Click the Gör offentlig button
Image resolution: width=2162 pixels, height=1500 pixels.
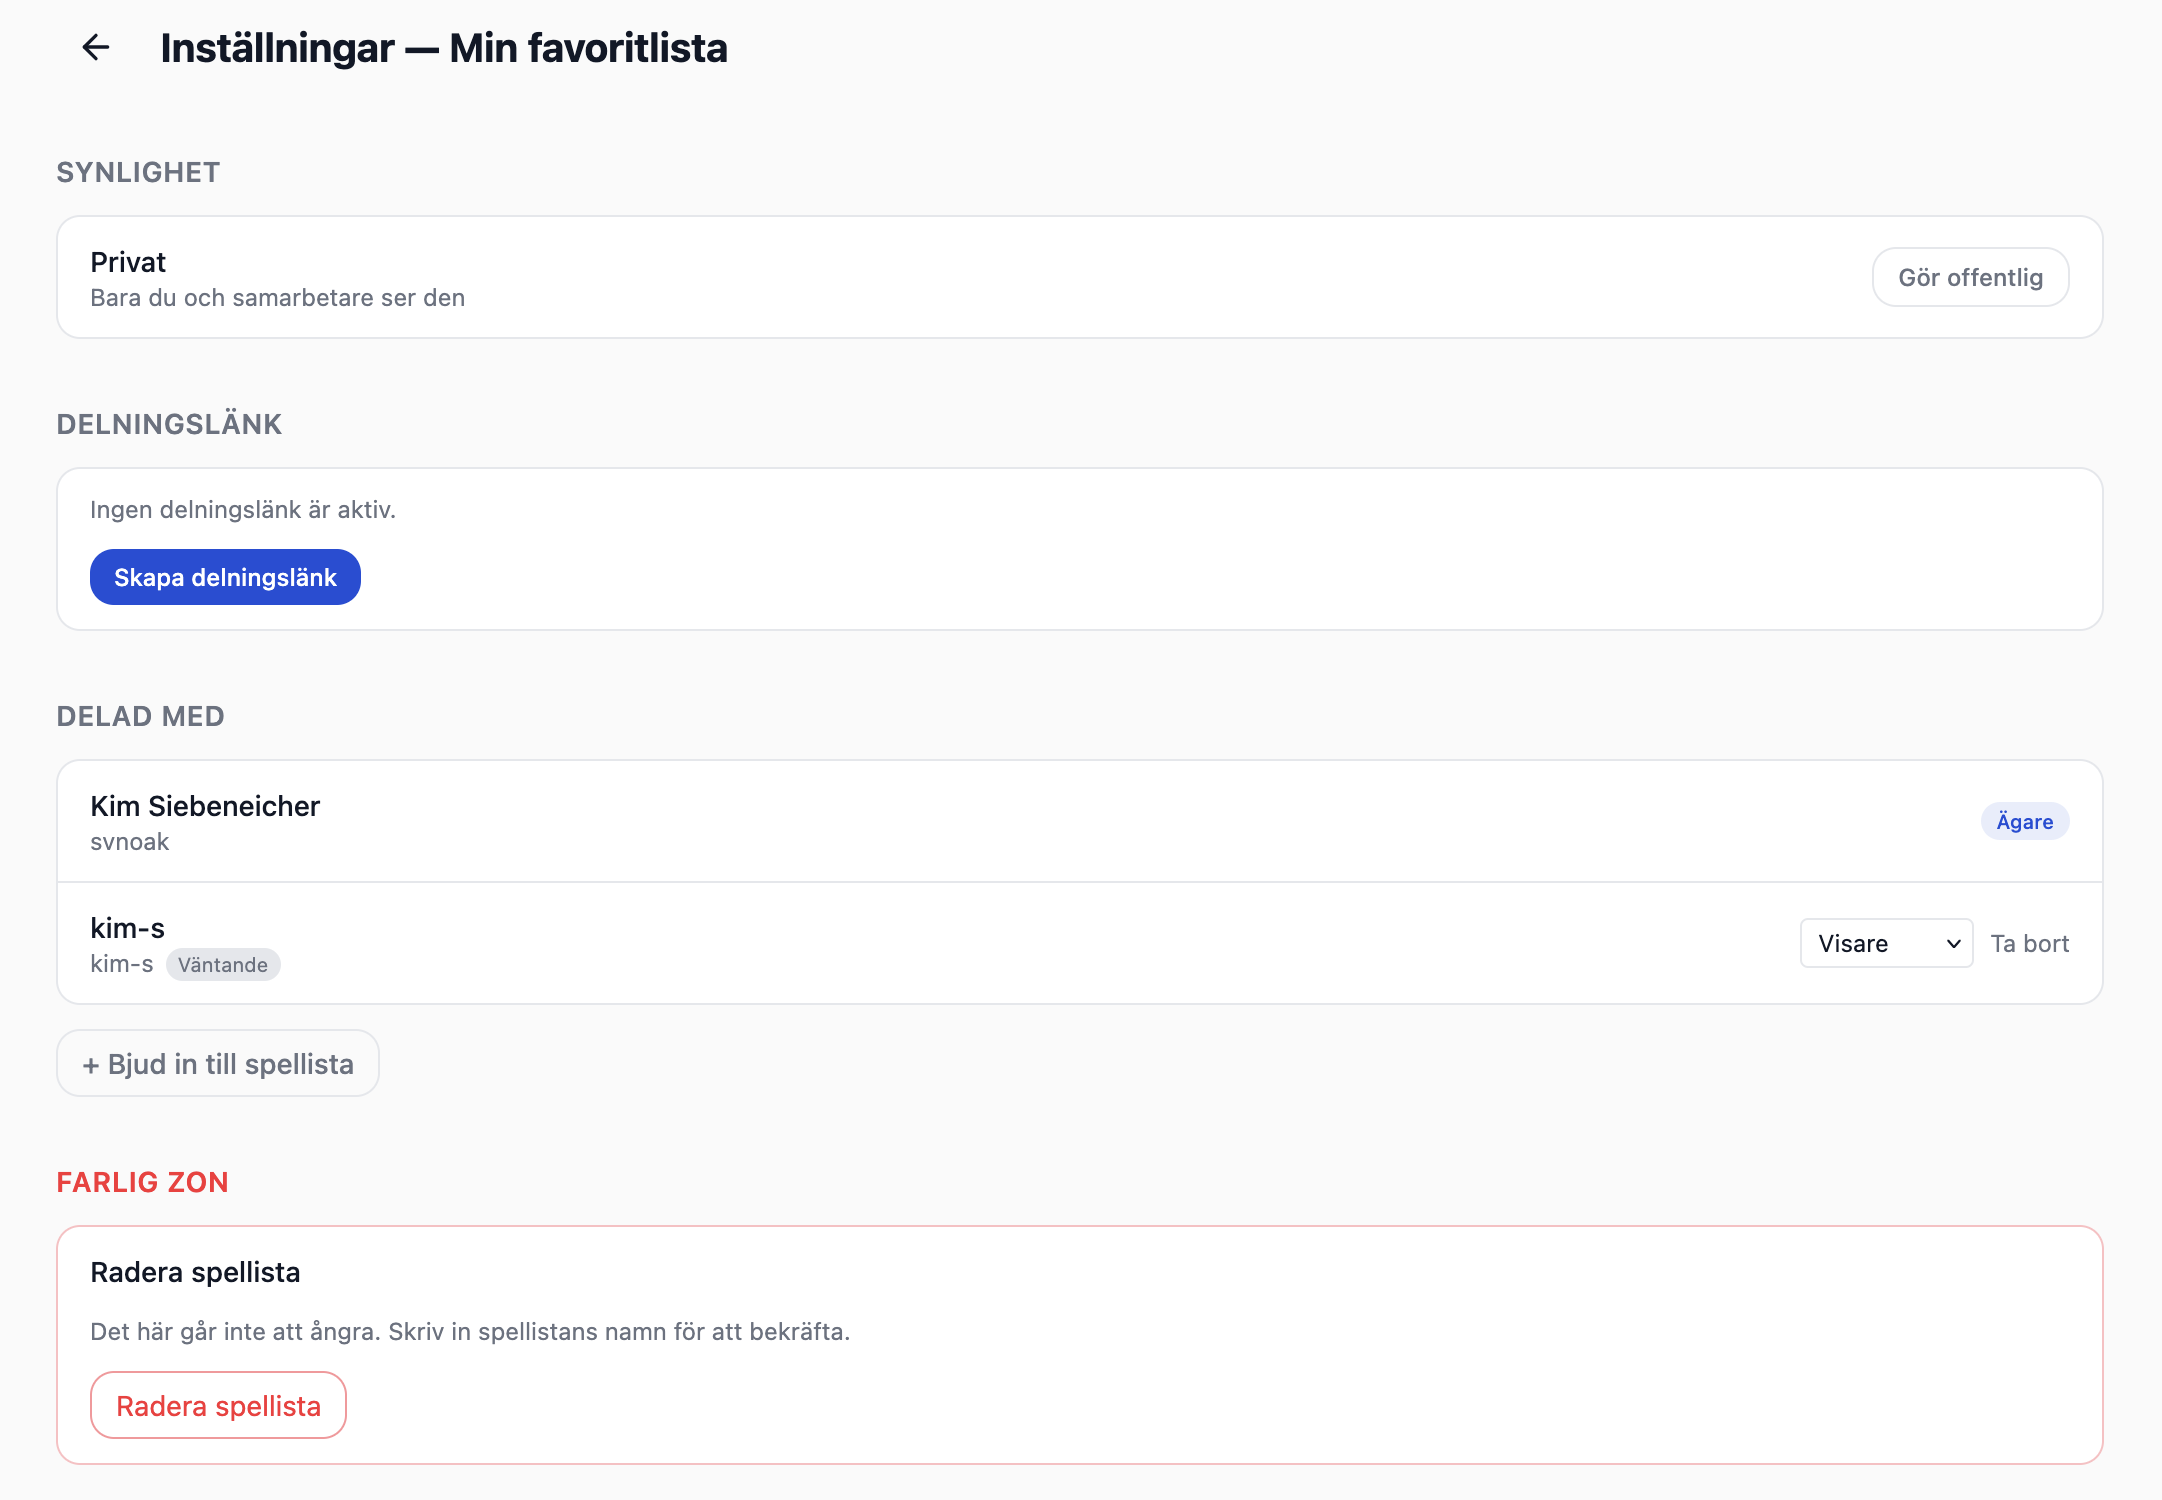[x=1970, y=277]
